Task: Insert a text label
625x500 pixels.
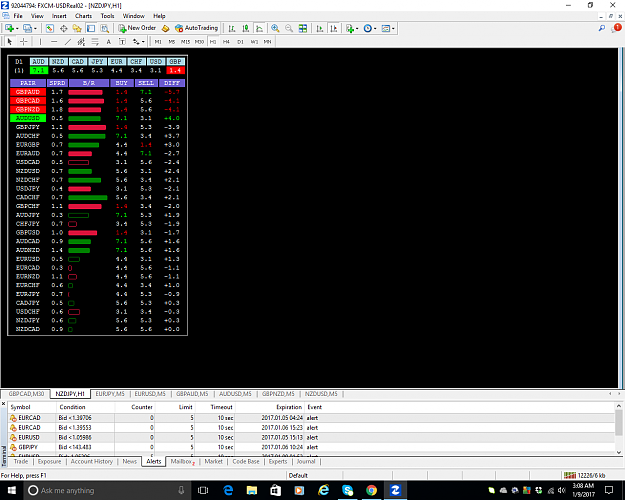Action: click(x=122, y=41)
